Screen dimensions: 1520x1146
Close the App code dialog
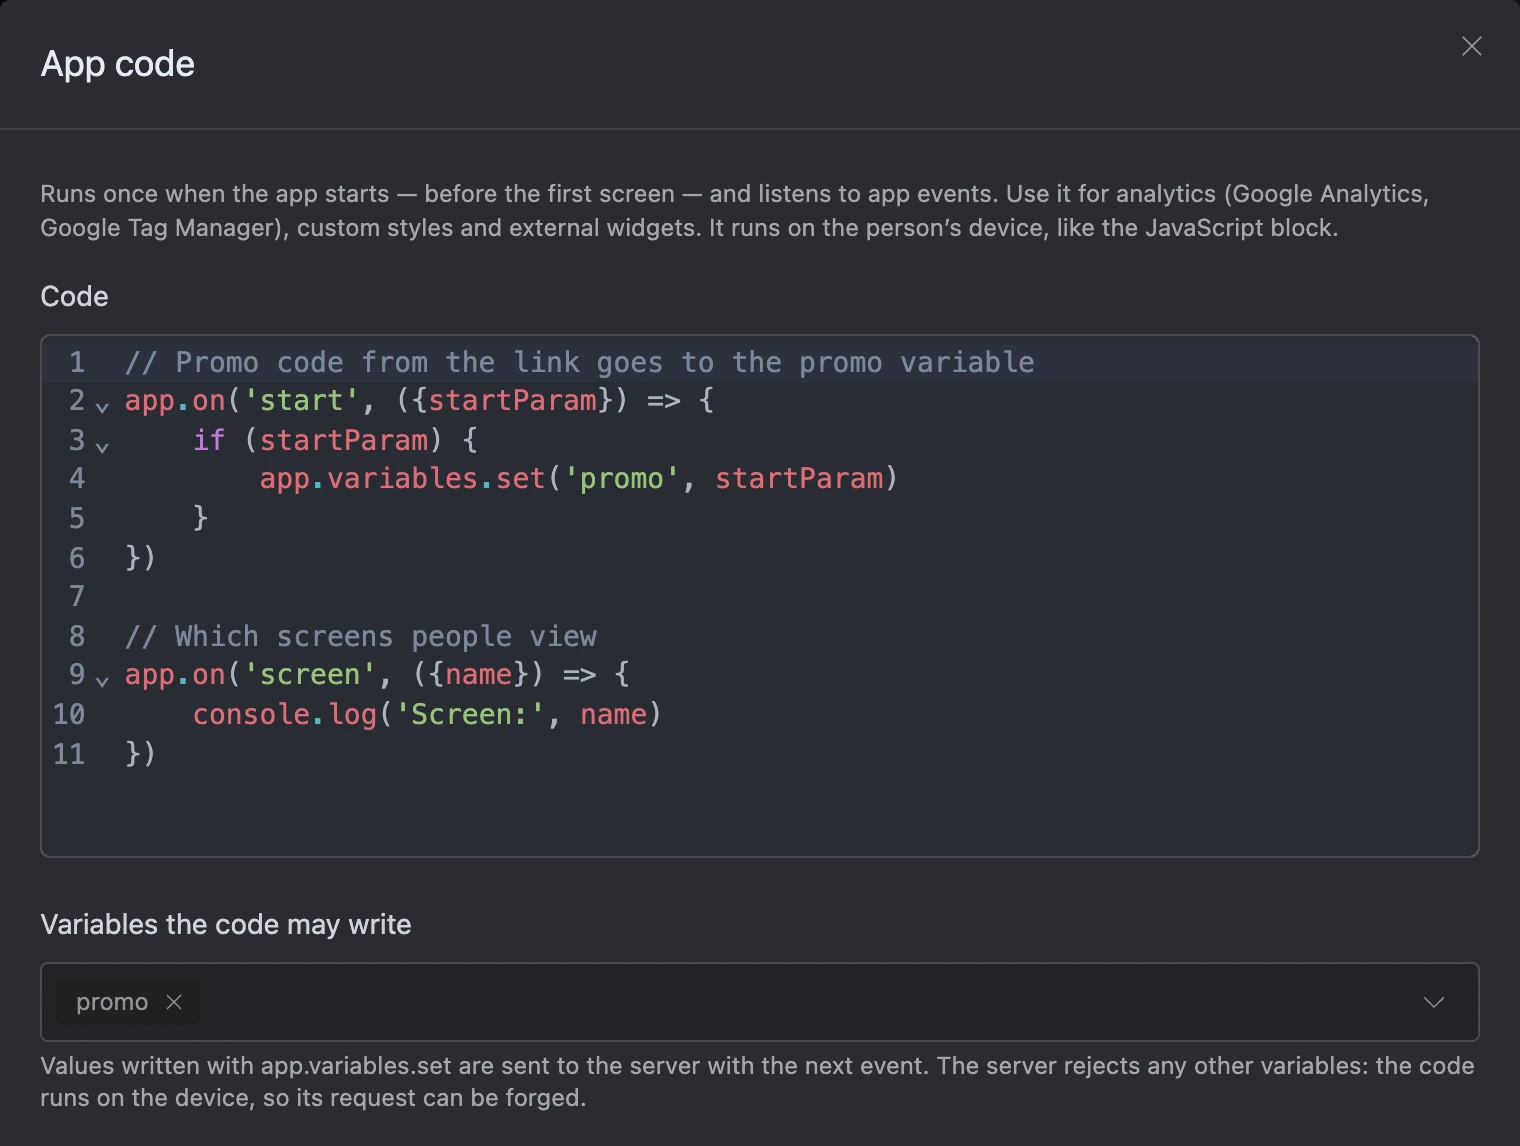coord(1471,46)
